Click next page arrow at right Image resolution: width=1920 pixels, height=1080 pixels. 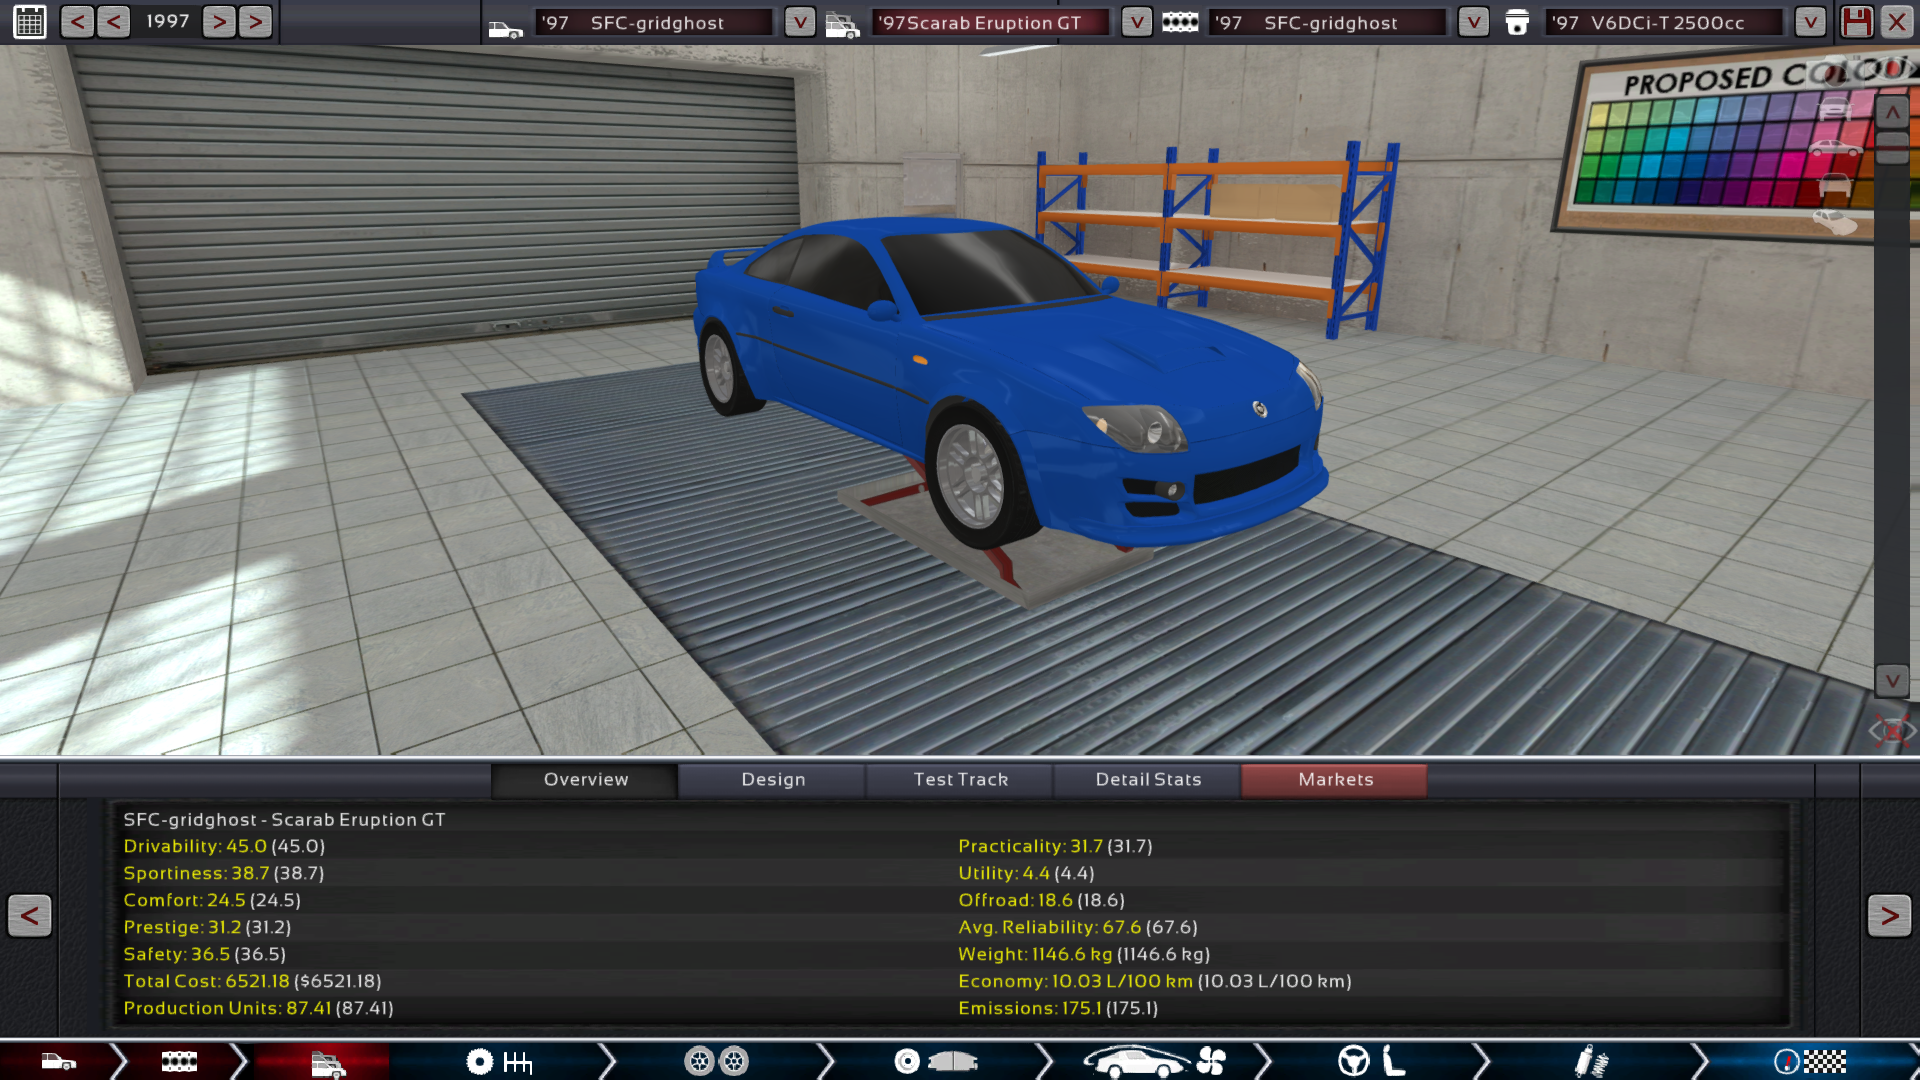[x=1889, y=915]
